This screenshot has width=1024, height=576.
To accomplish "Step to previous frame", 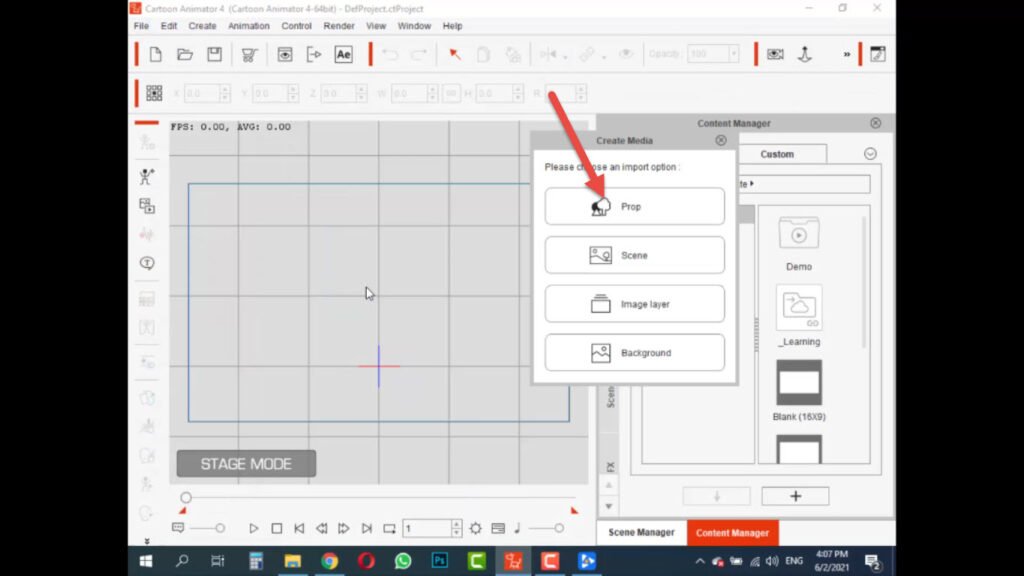I will (x=321, y=528).
